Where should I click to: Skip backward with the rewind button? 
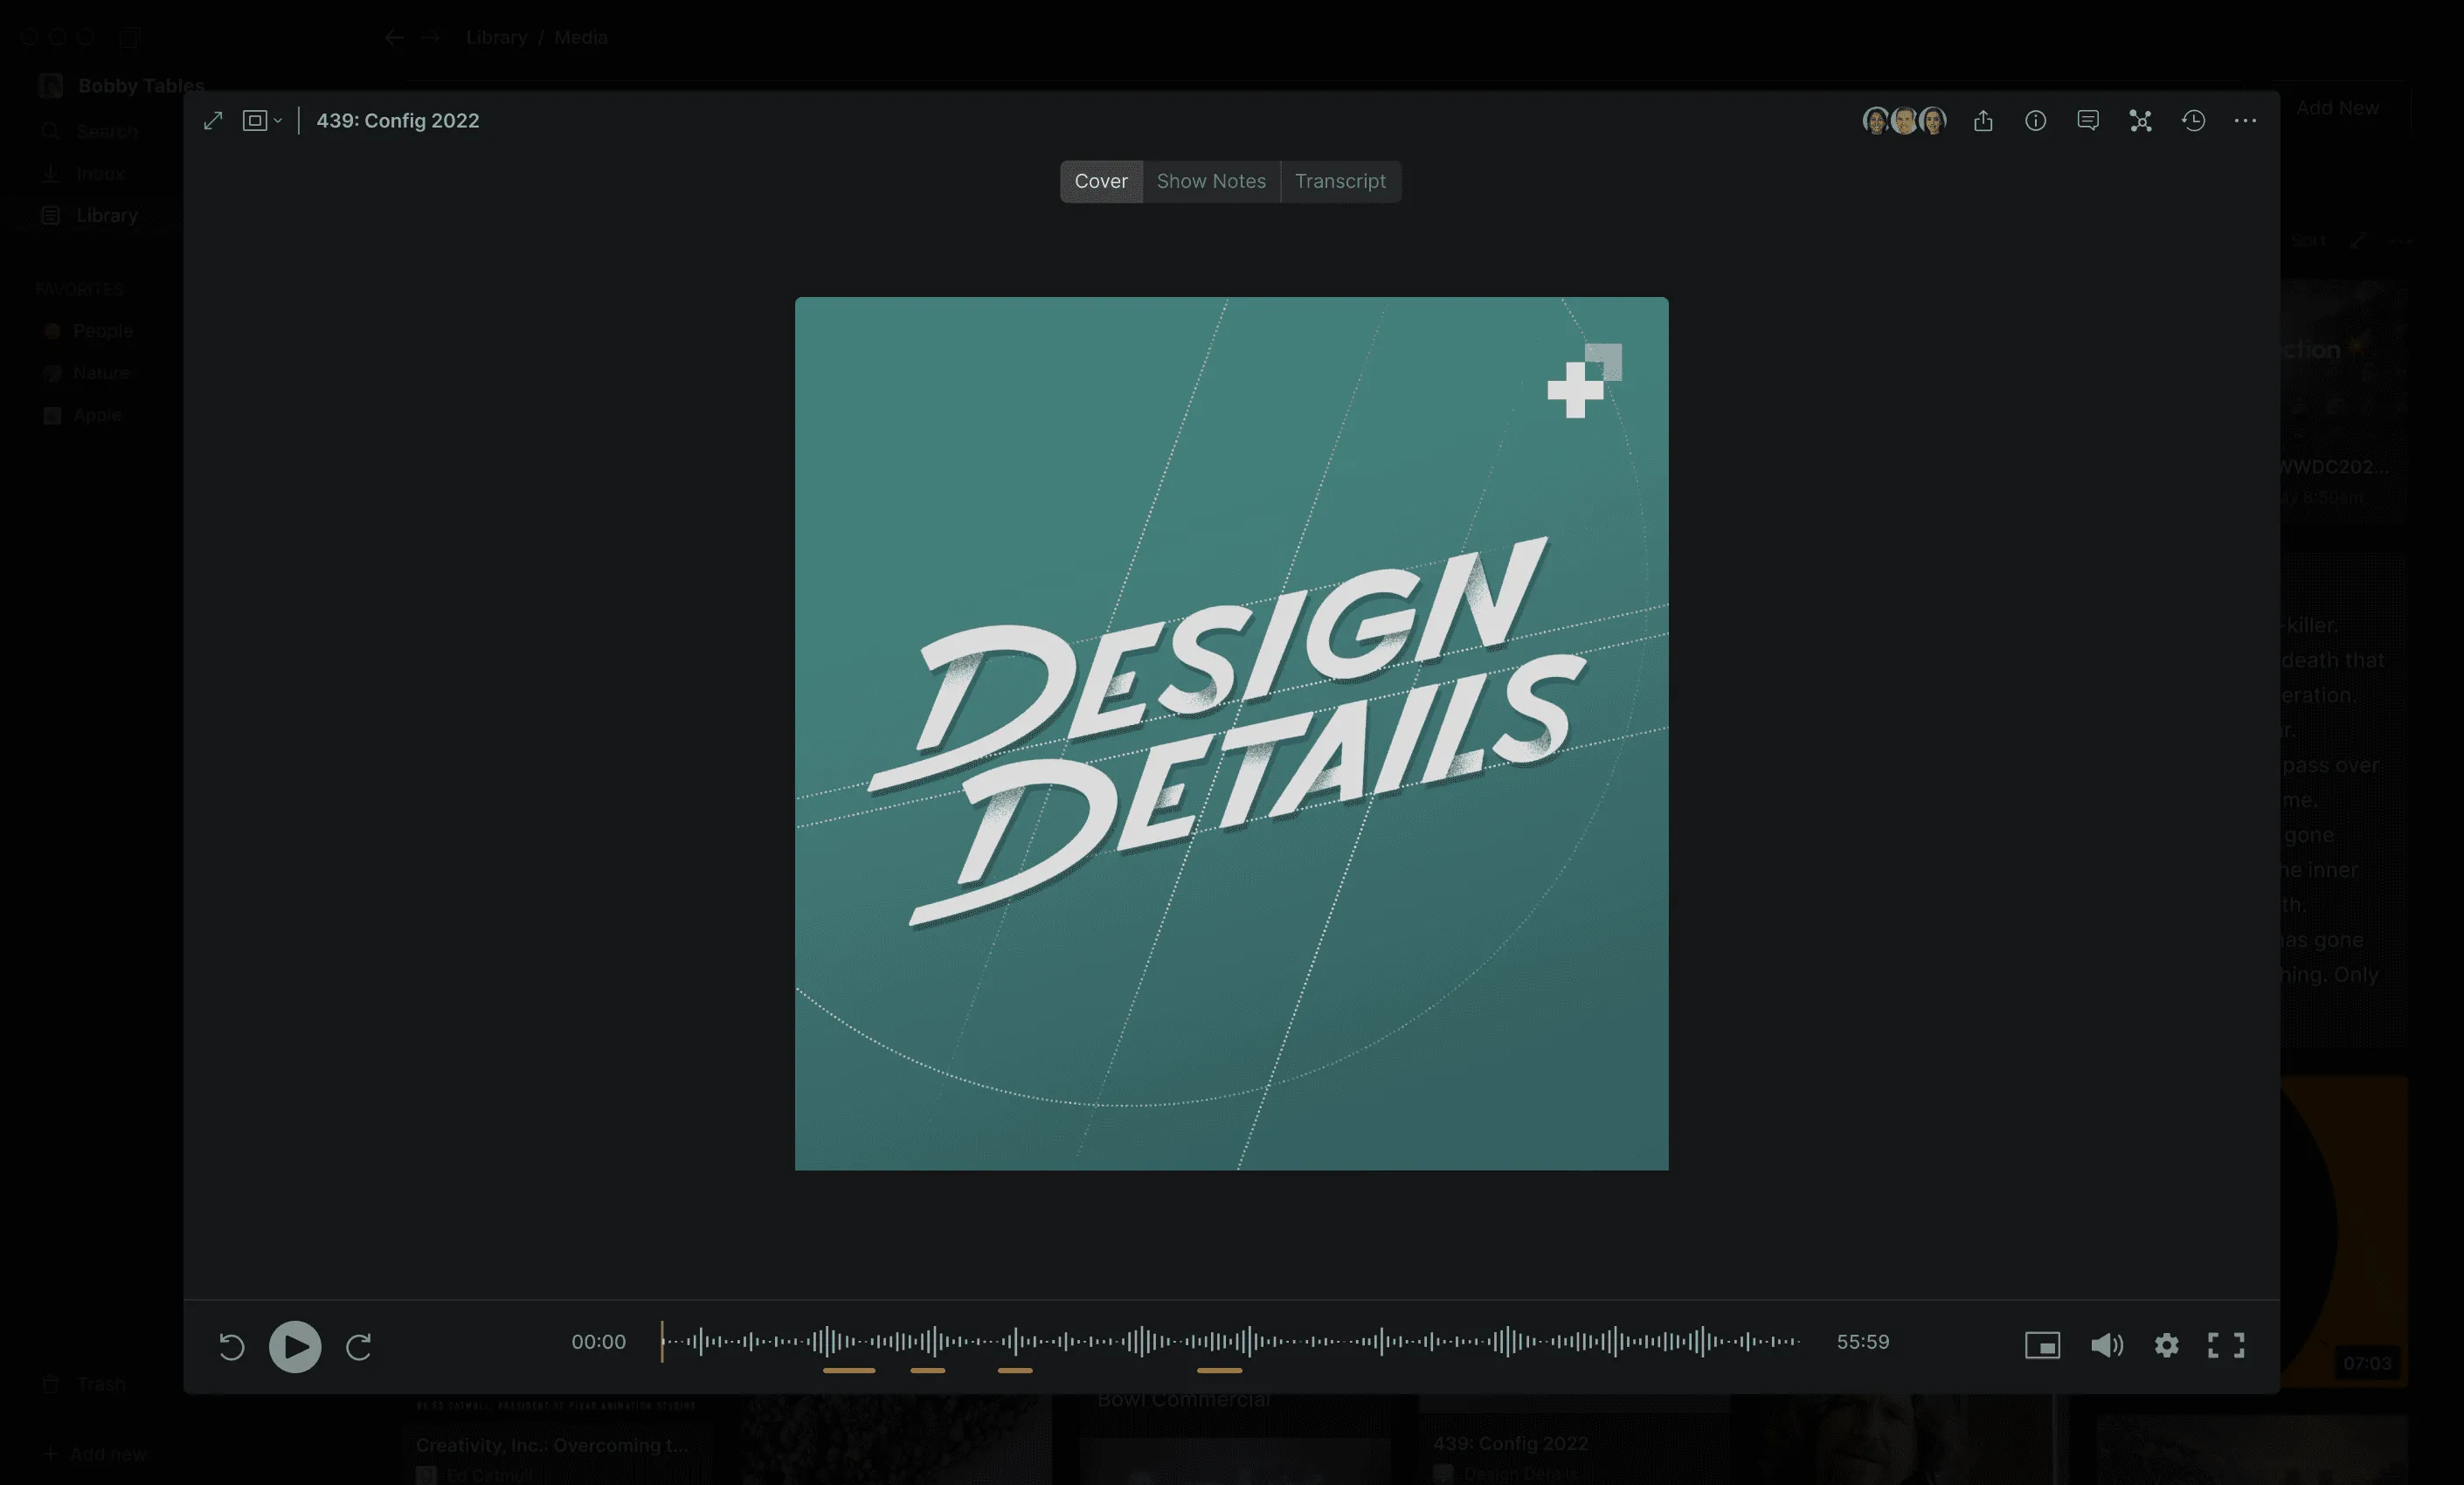[x=231, y=1346]
